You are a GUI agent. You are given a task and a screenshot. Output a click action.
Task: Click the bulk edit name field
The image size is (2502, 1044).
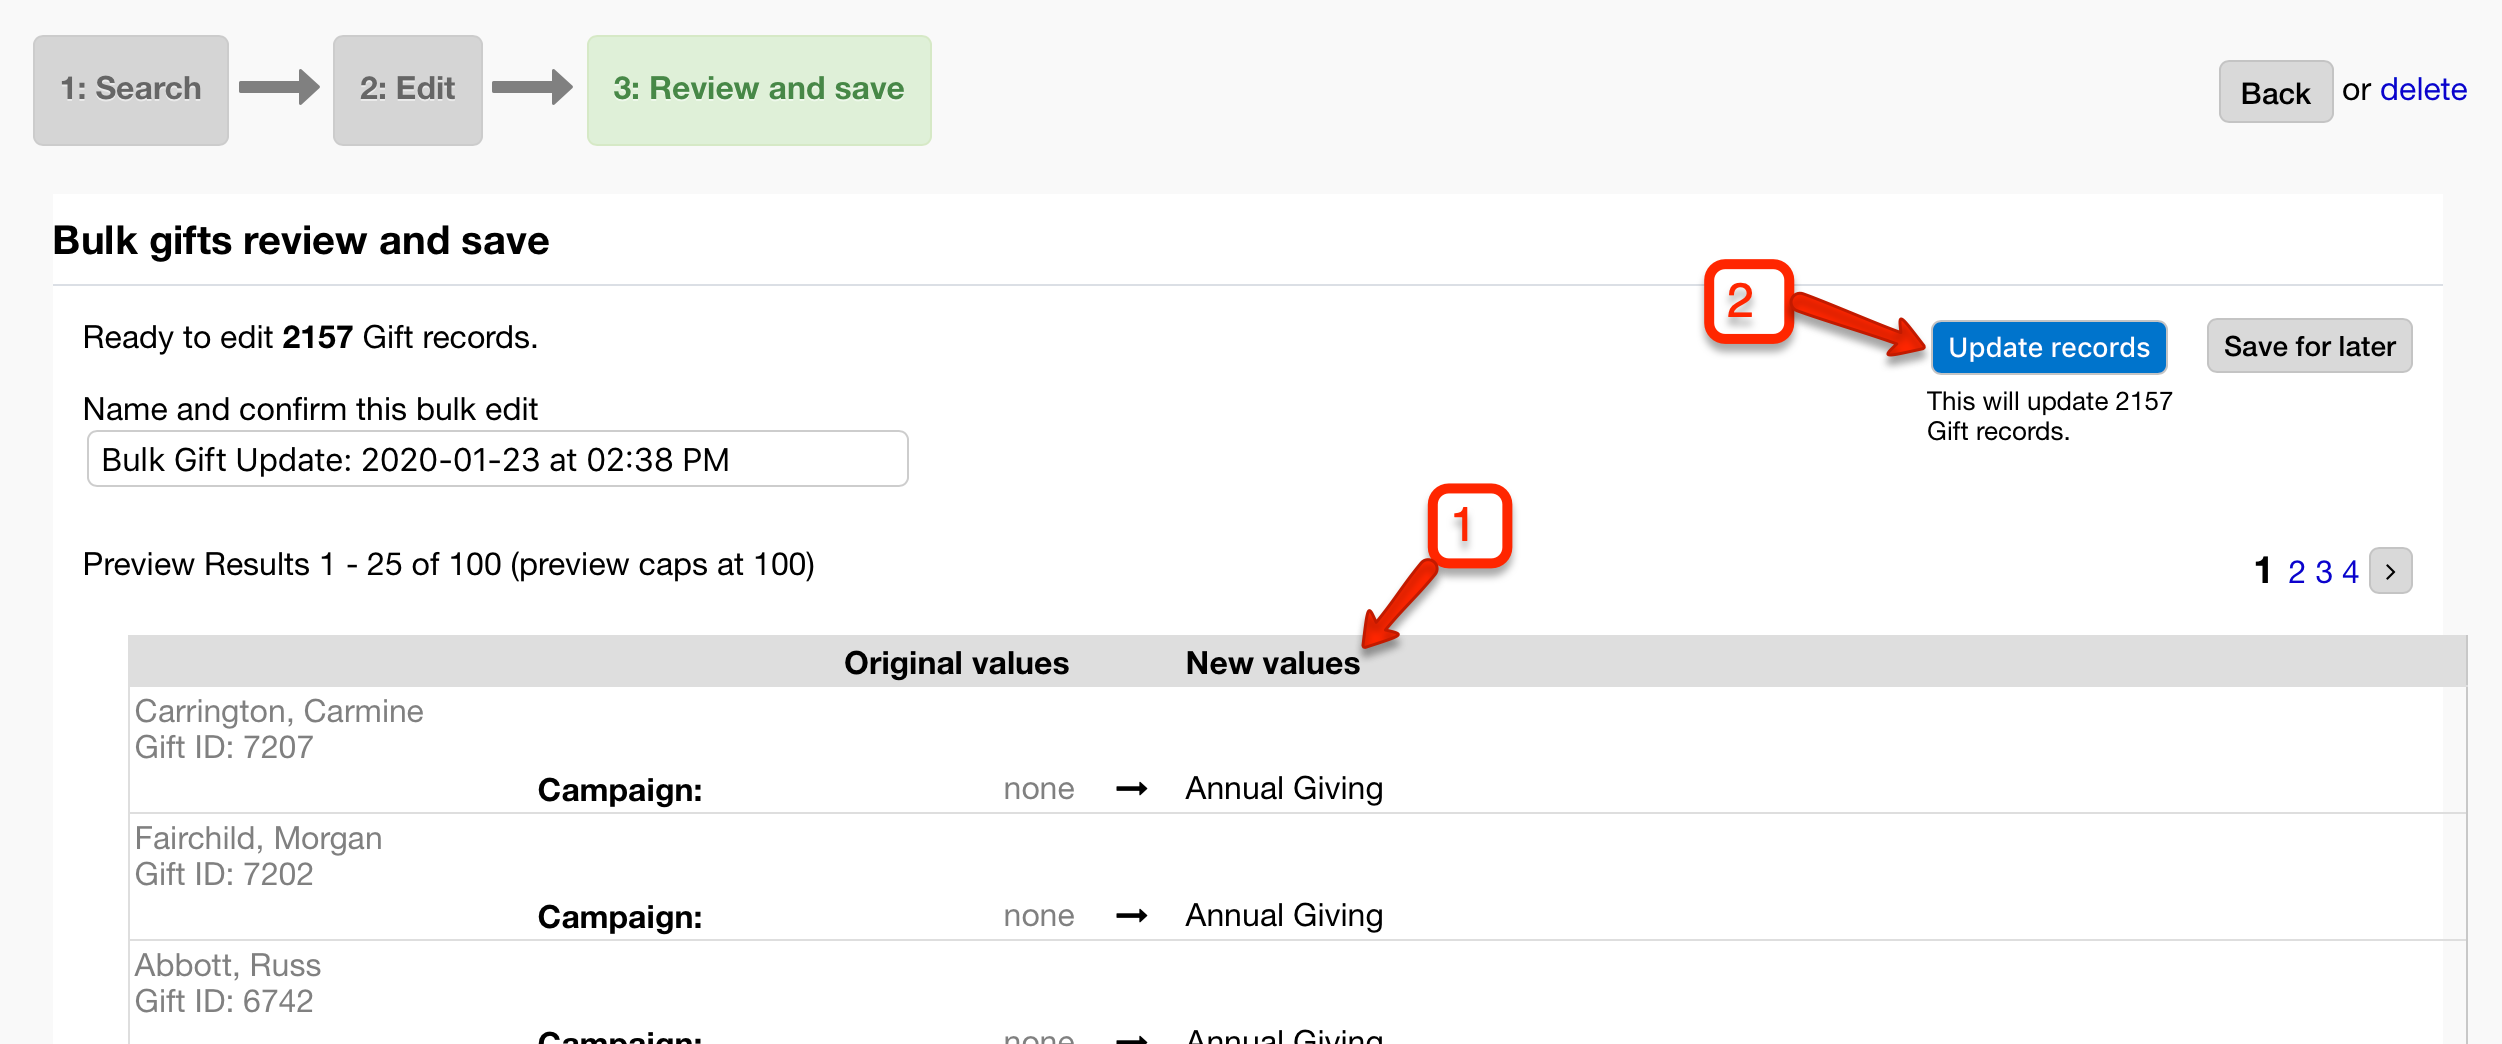pyautogui.click(x=498, y=459)
